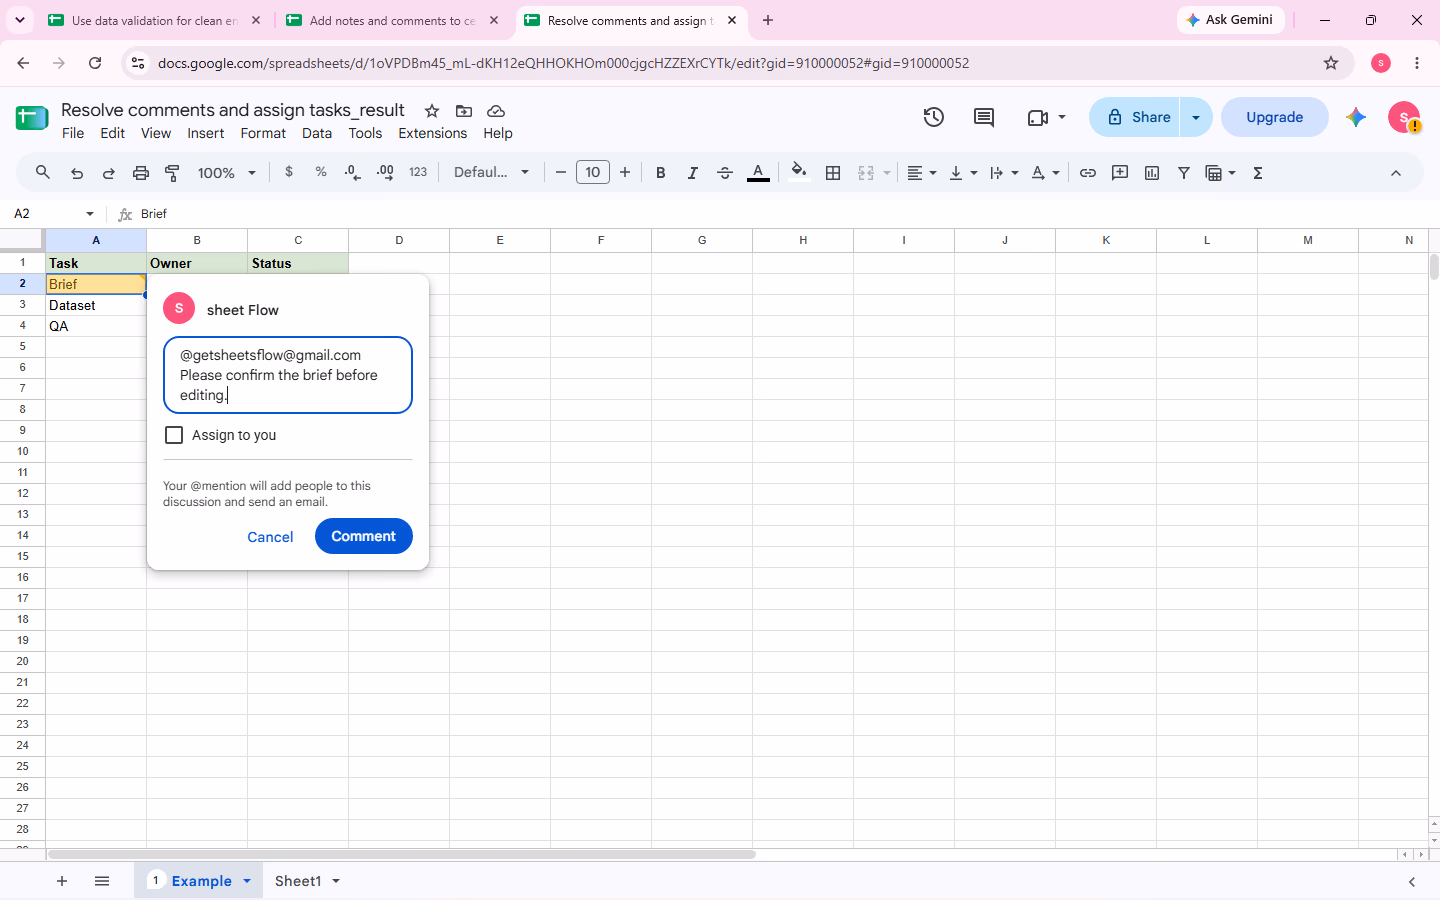The height and width of the screenshot is (900, 1440).
Task: Toggle bold formatting
Action: pyautogui.click(x=661, y=173)
